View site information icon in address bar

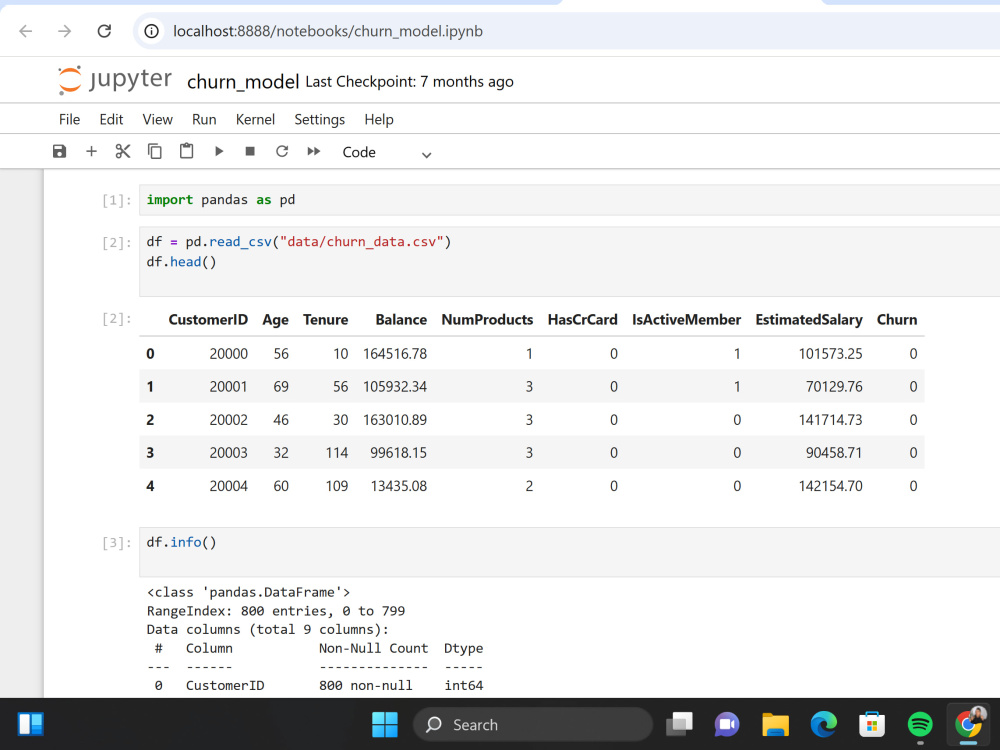pyautogui.click(x=151, y=31)
